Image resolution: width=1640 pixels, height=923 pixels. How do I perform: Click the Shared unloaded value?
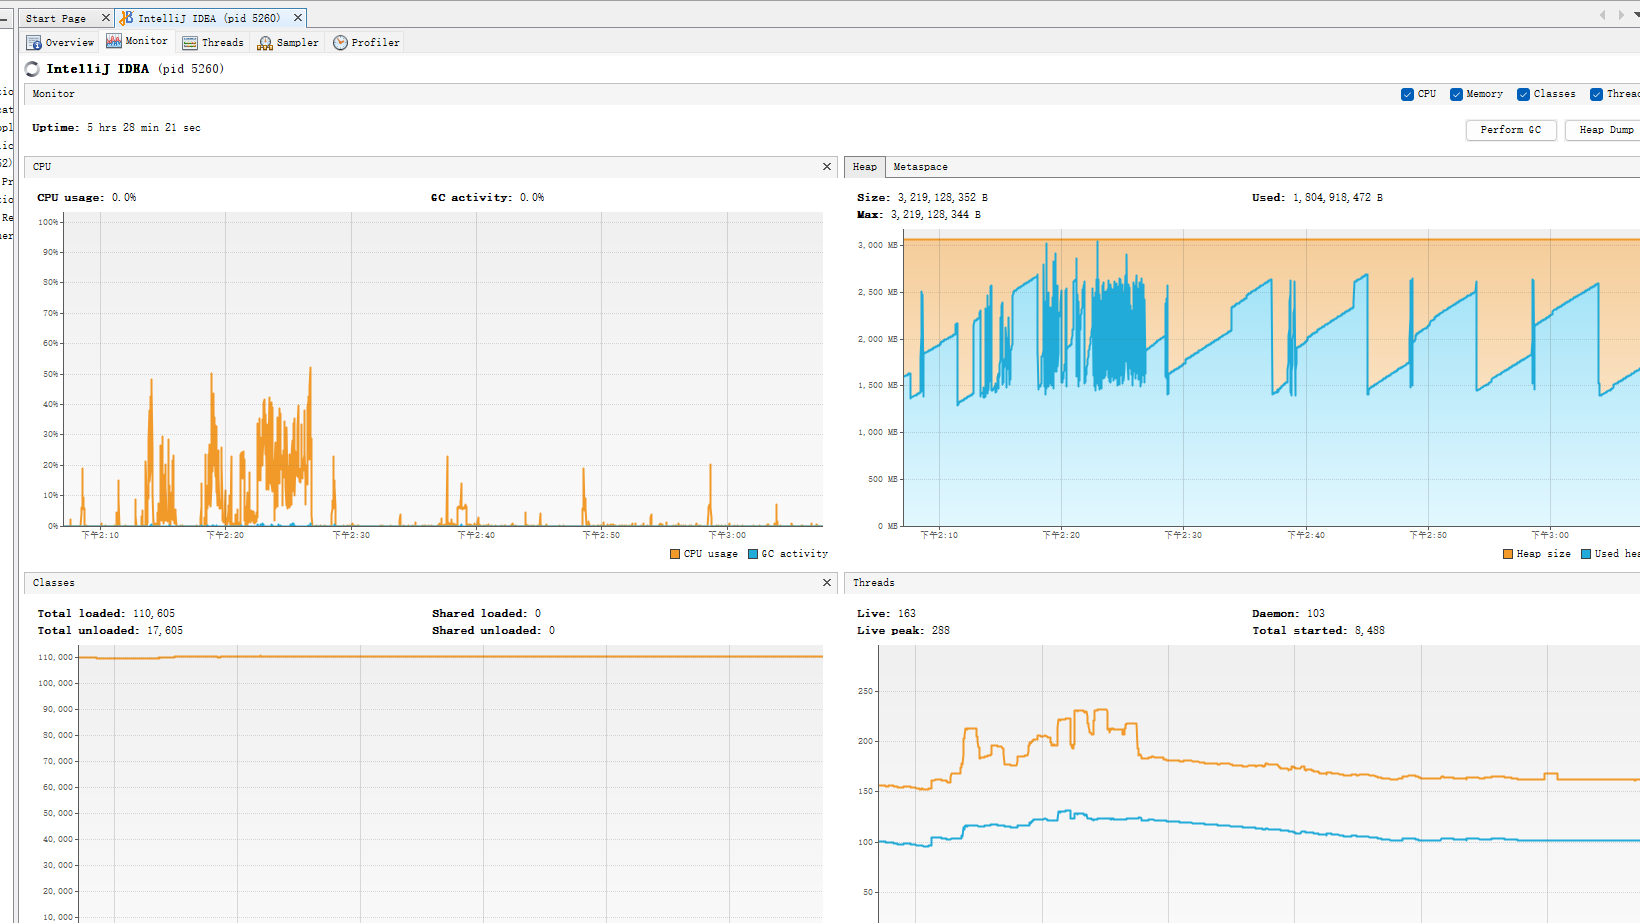pos(552,631)
